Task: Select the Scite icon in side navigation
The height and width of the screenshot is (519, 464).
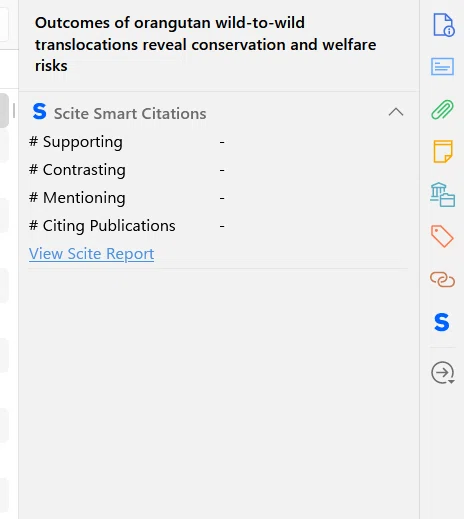Action: 442,322
